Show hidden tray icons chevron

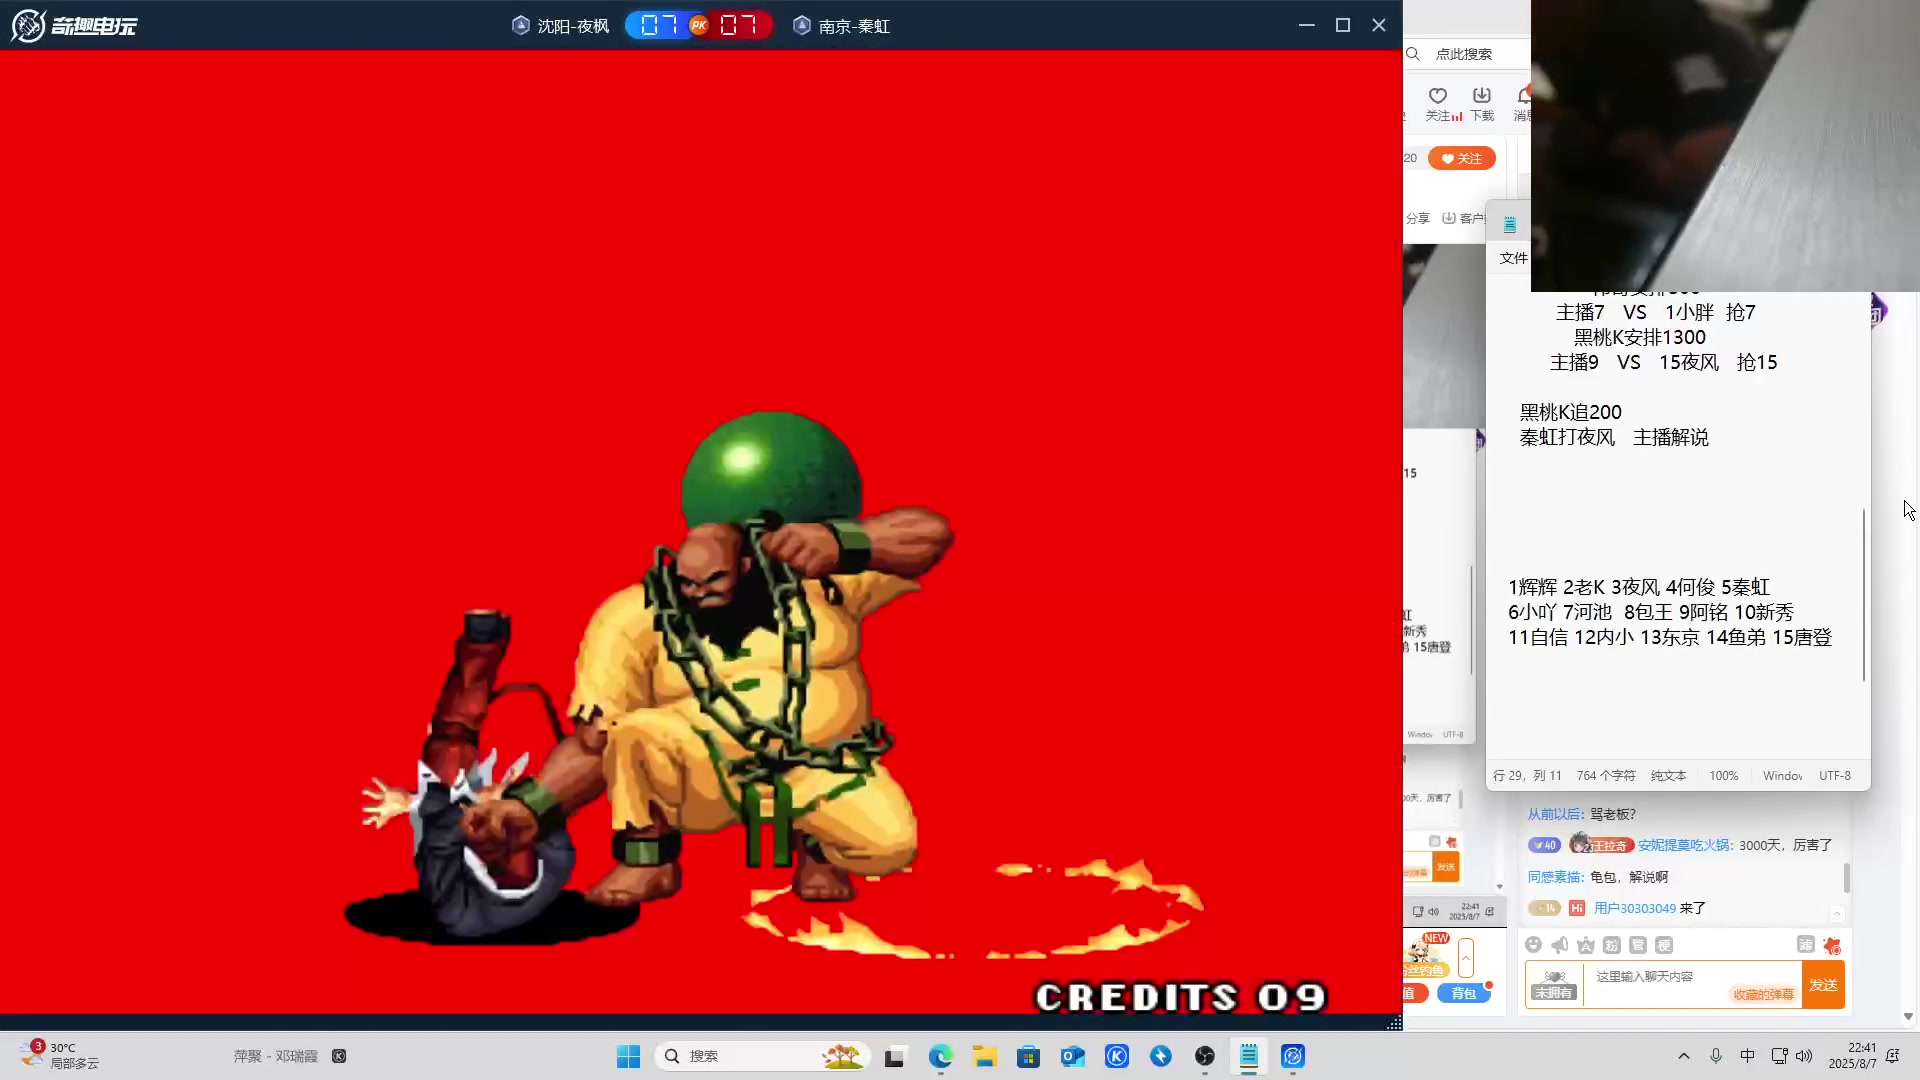click(x=1684, y=1056)
